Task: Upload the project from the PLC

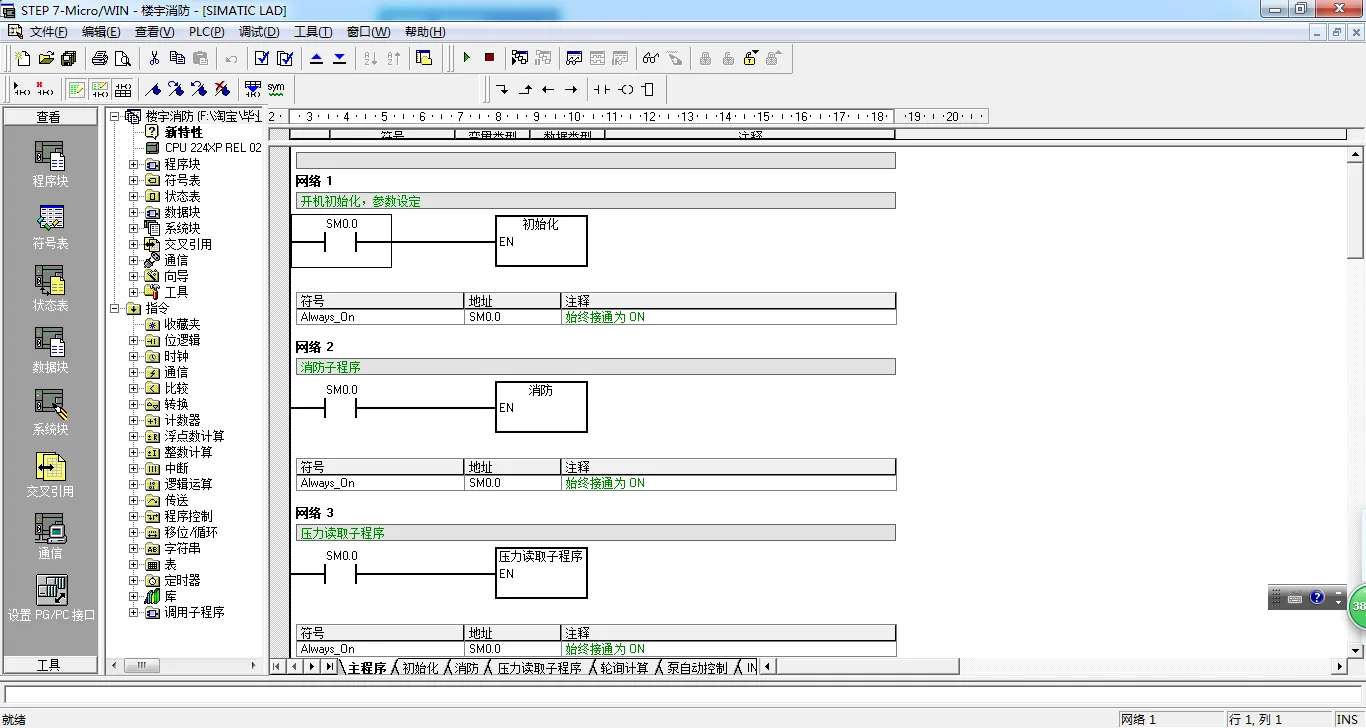Action: pyautogui.click(x=317, y=58)
